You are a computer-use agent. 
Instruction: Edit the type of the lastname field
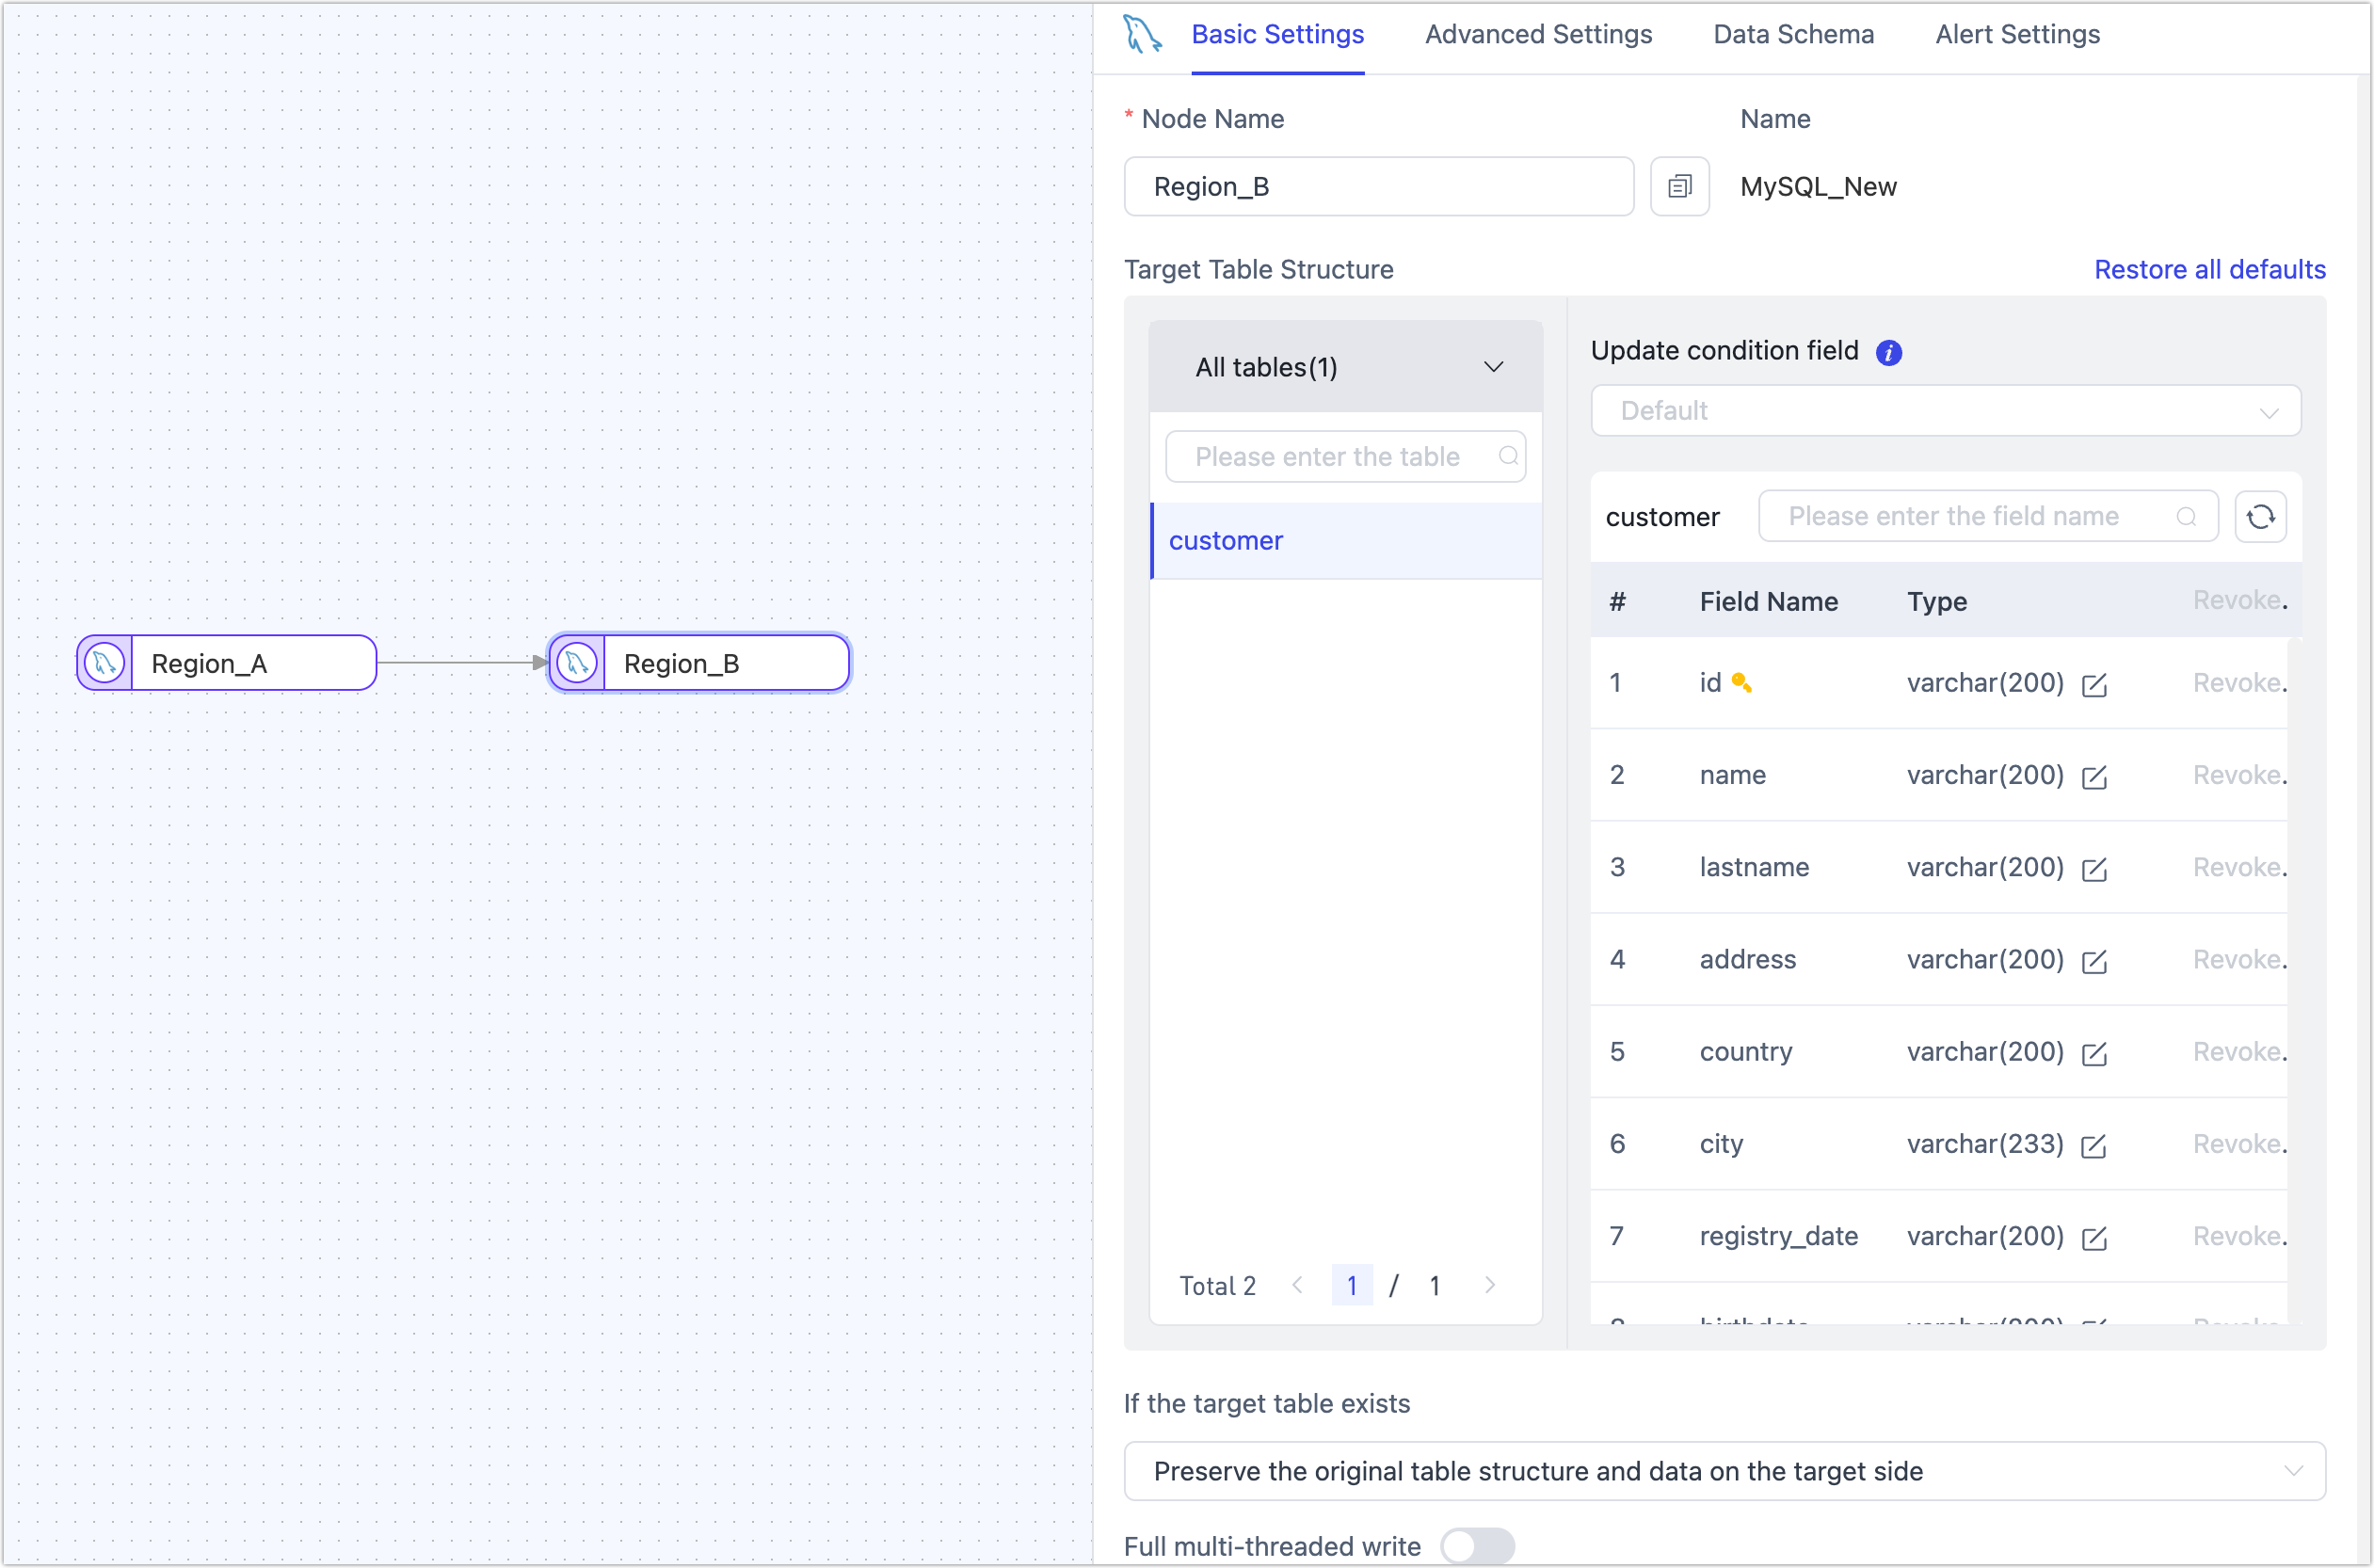pyautogui.click(x=2093, y=869)
